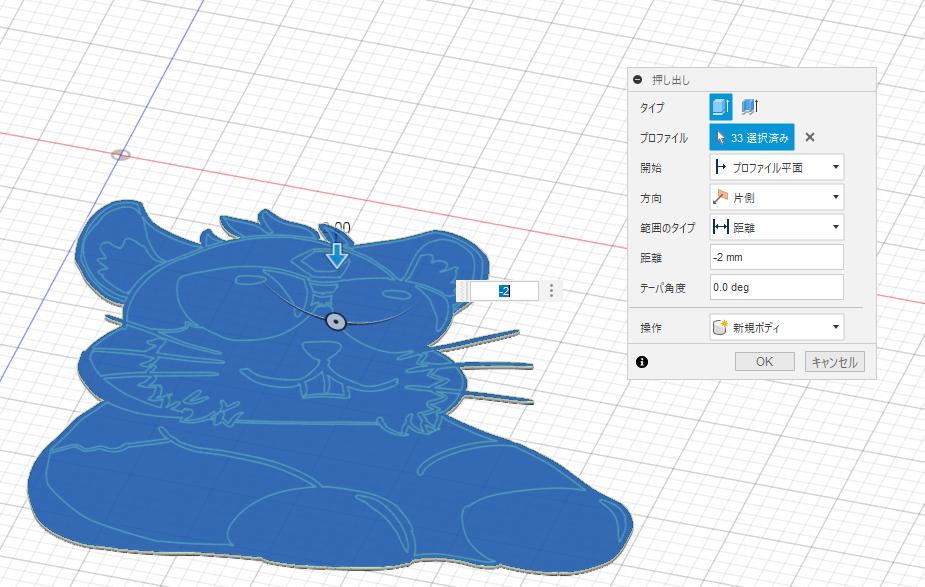
Task: Click the taper angle round manipulator handle
Action: click(336, 322)
